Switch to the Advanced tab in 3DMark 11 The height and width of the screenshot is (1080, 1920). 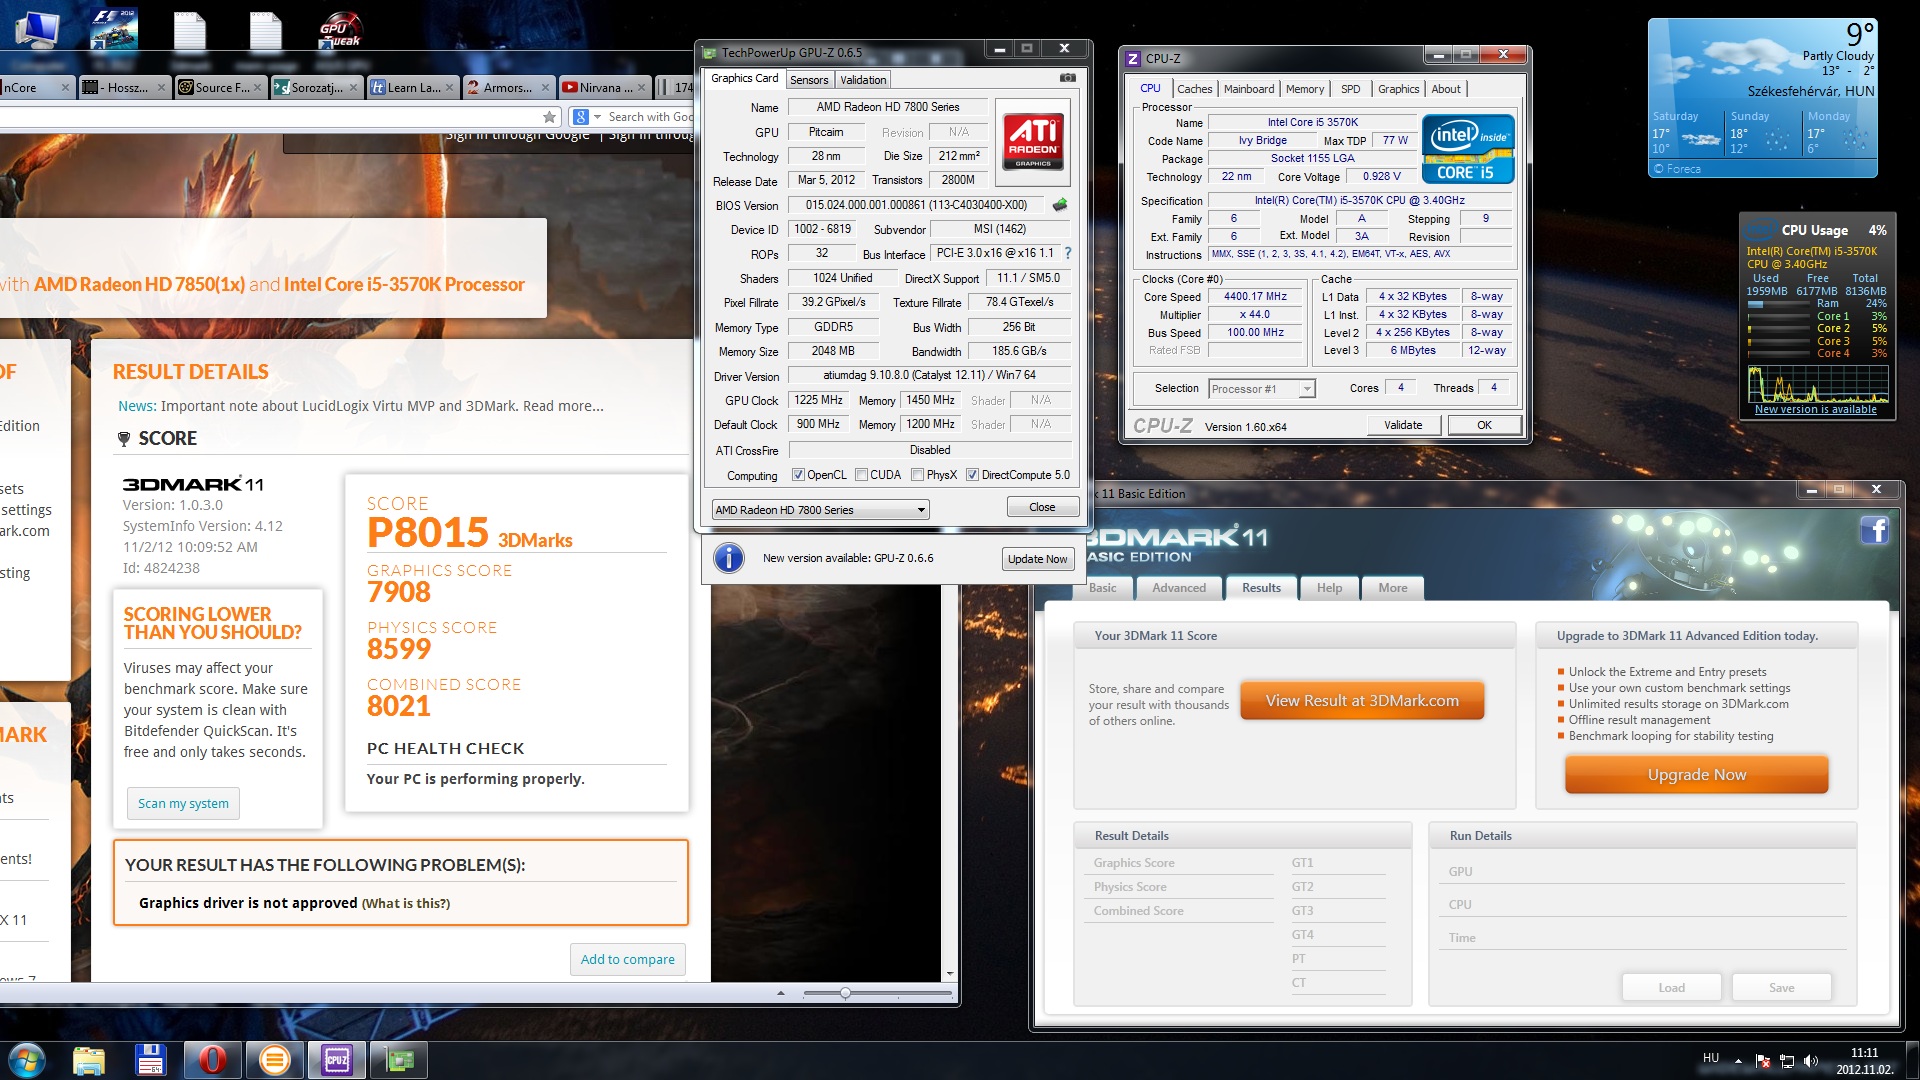(x=1179, y=588)
